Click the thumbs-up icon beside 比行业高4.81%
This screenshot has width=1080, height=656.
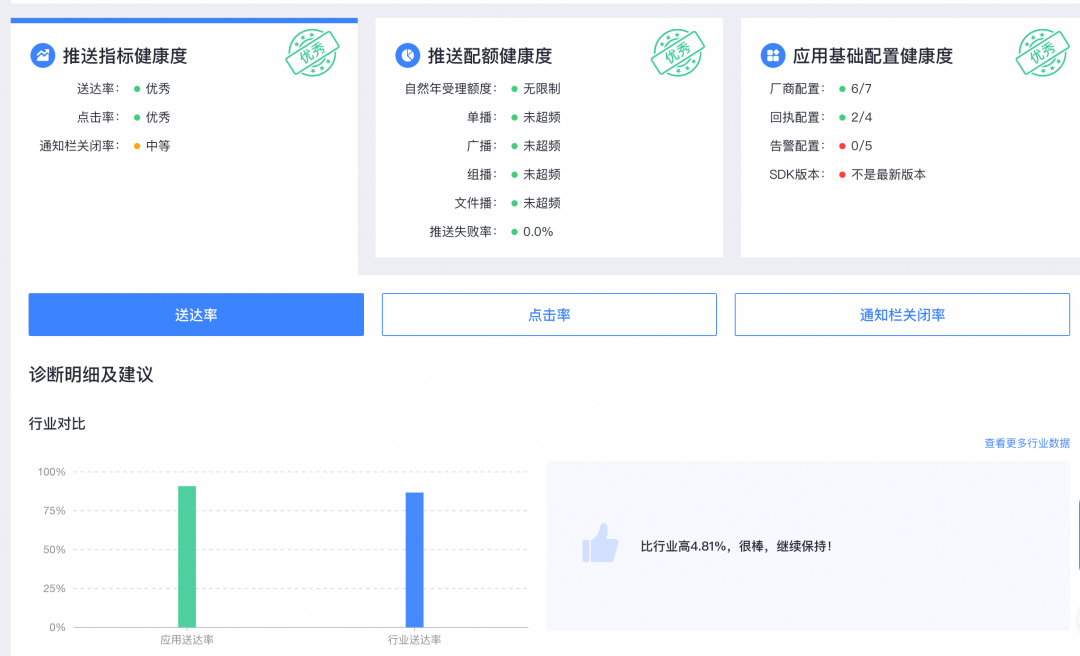pos(600,544)
